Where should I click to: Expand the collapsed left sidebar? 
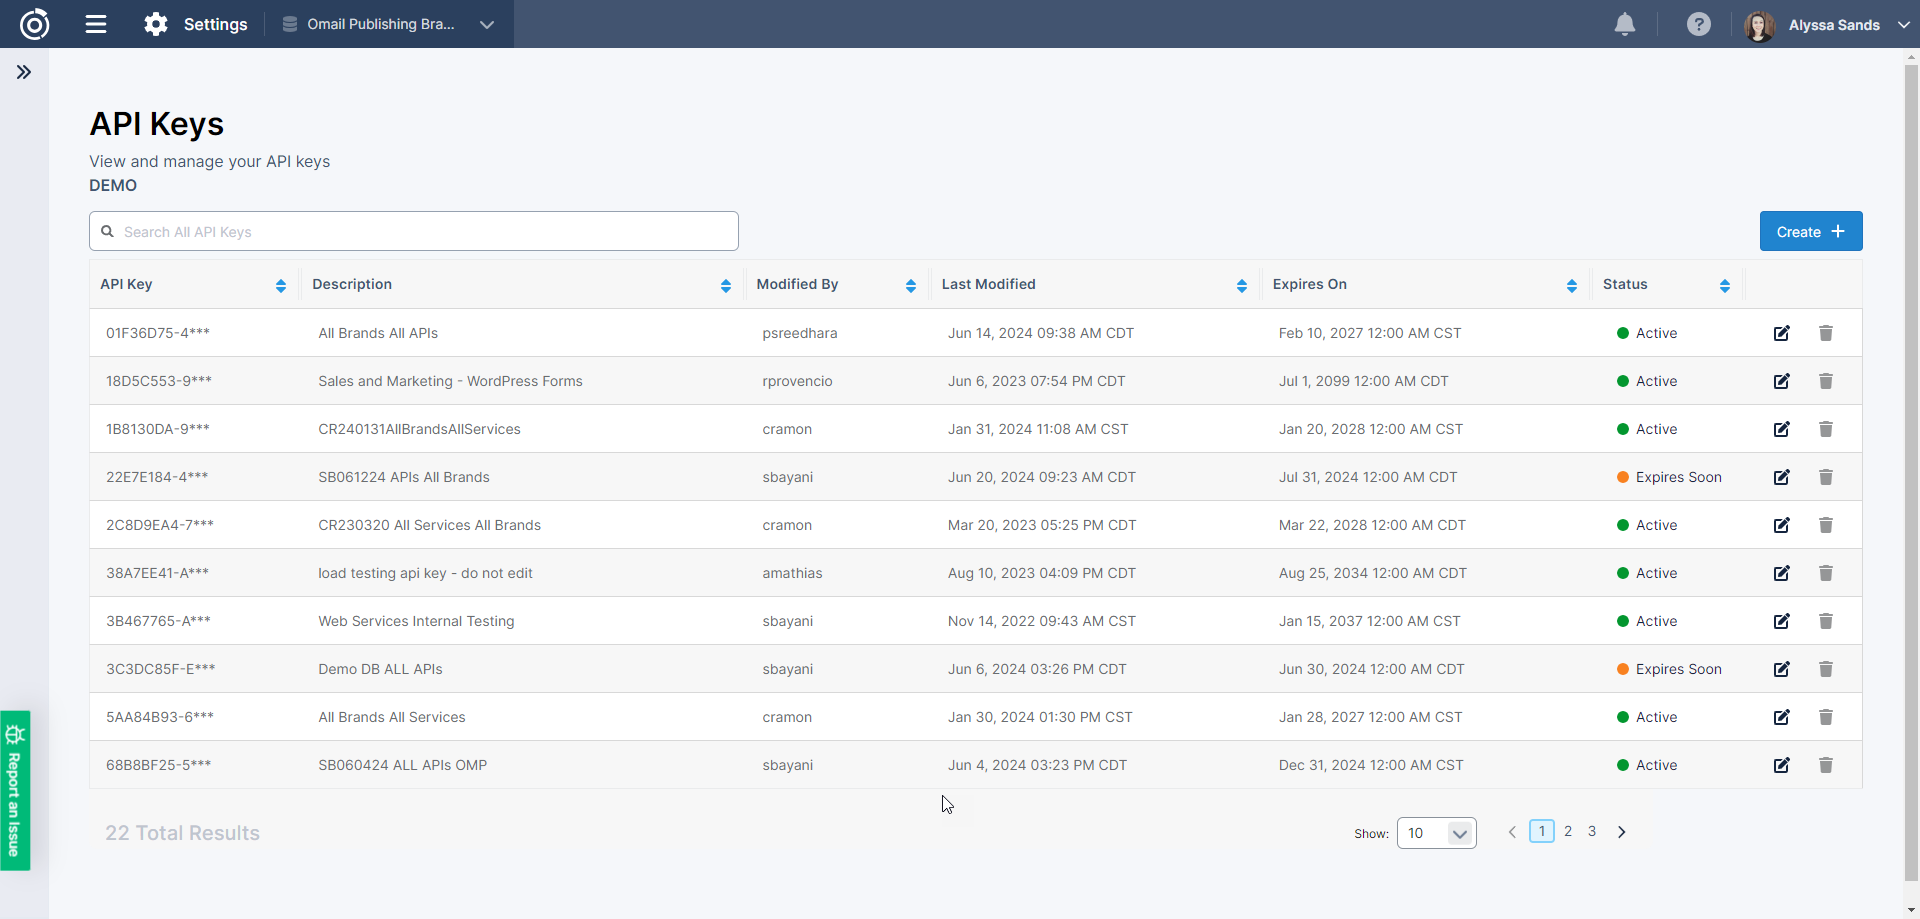(x=24, y=72)
